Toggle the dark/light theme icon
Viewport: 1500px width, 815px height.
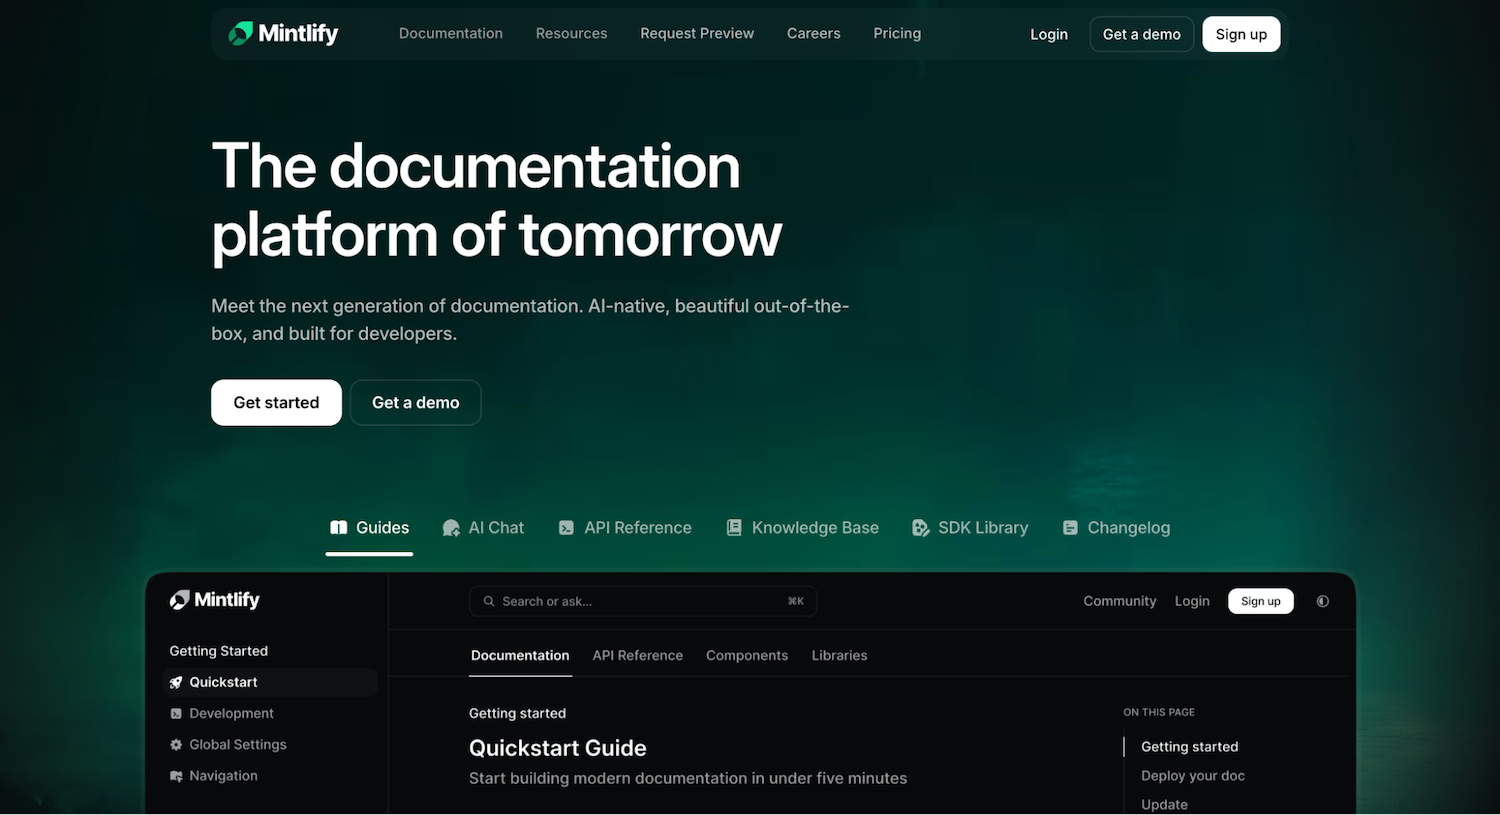(x=1322, y=601)
